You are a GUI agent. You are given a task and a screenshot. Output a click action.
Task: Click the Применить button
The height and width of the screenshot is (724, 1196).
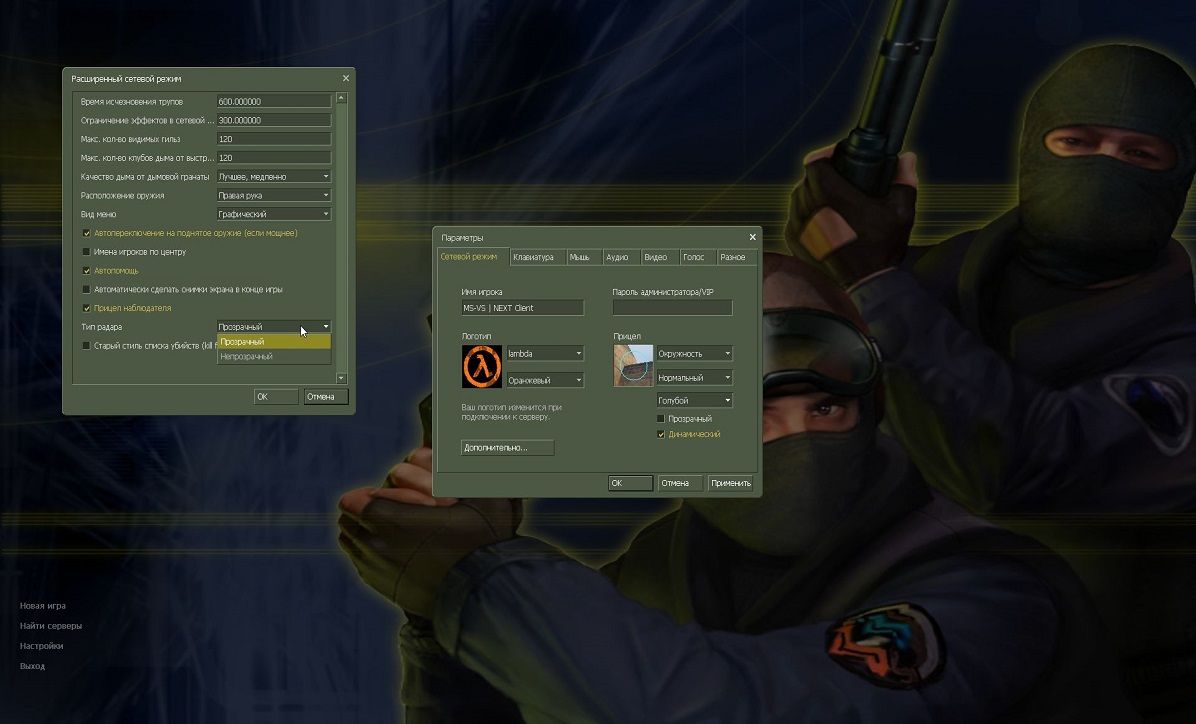pos(730,483)
